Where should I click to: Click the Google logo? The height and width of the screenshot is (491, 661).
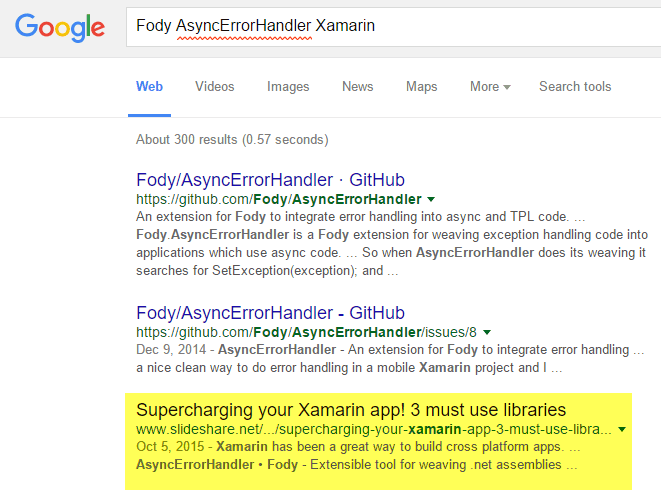60,28
